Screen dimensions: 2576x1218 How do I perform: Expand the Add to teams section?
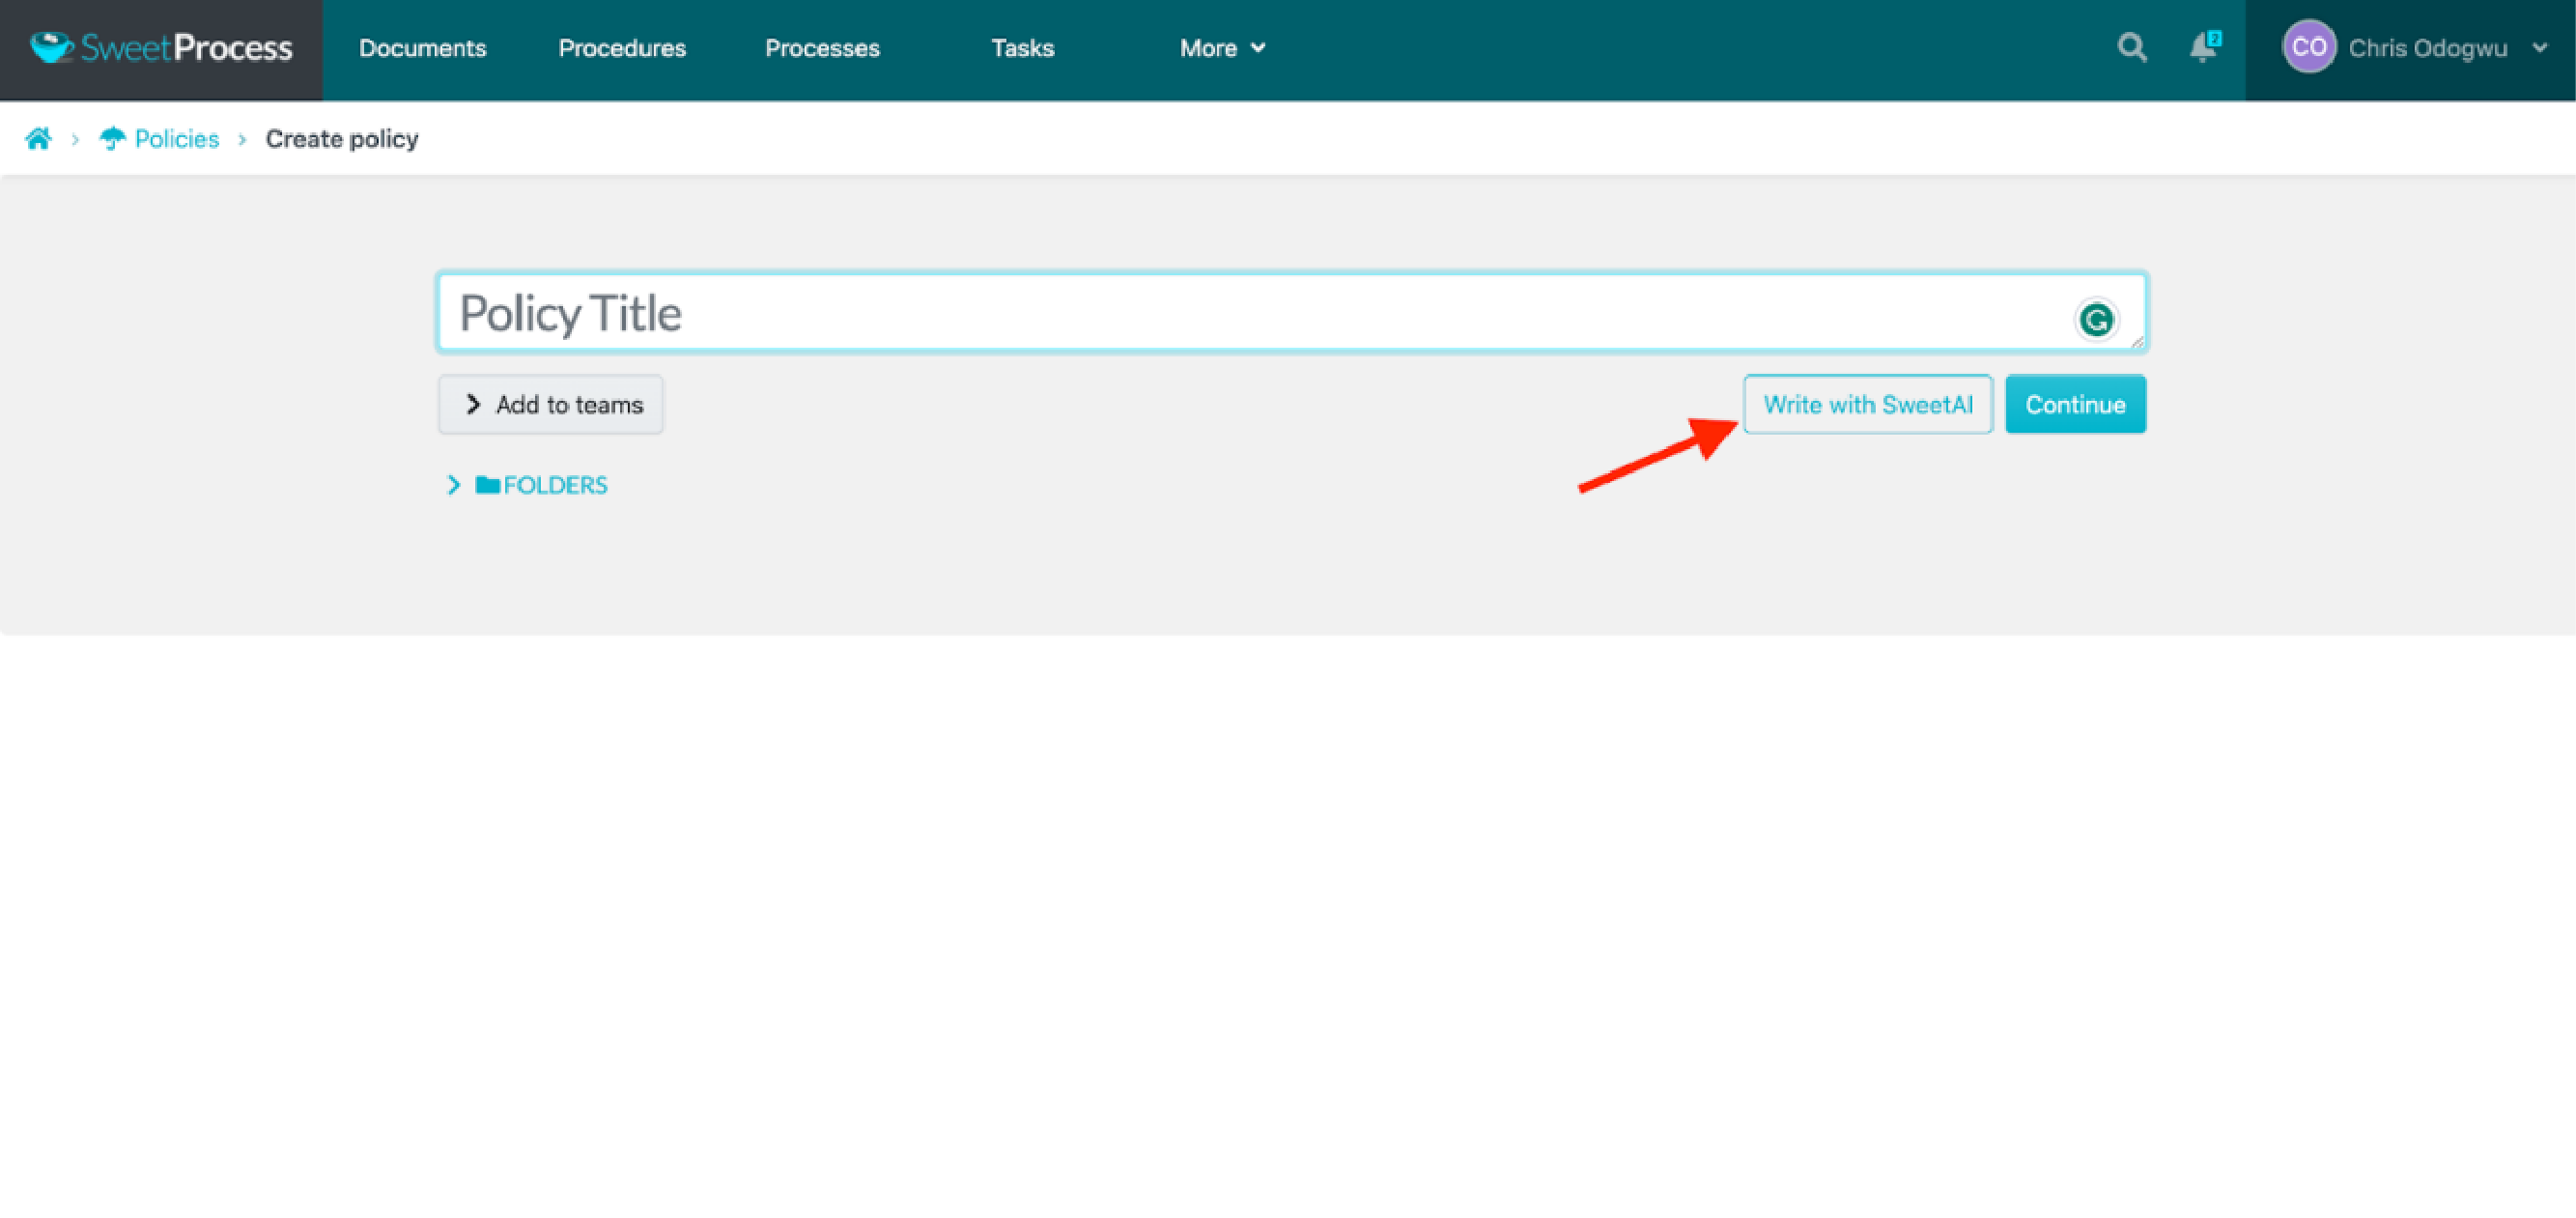(x=551, y=405)
